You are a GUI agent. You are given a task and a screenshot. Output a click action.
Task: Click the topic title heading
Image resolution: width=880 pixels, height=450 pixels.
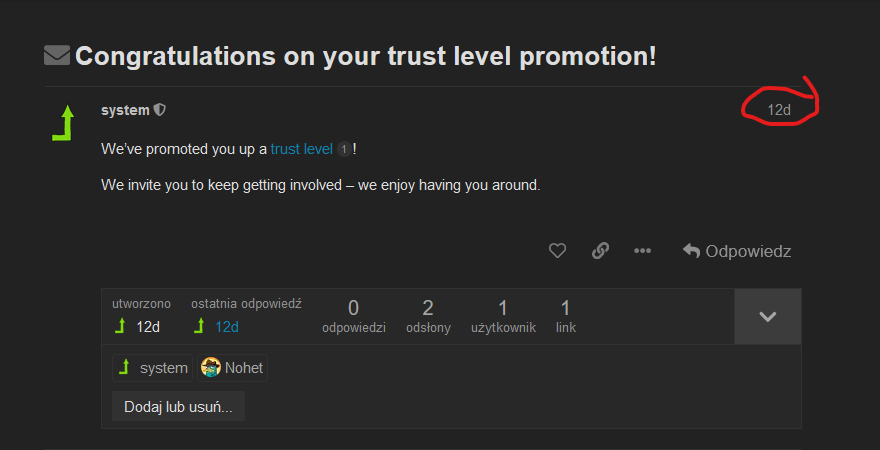pos(365,56)
